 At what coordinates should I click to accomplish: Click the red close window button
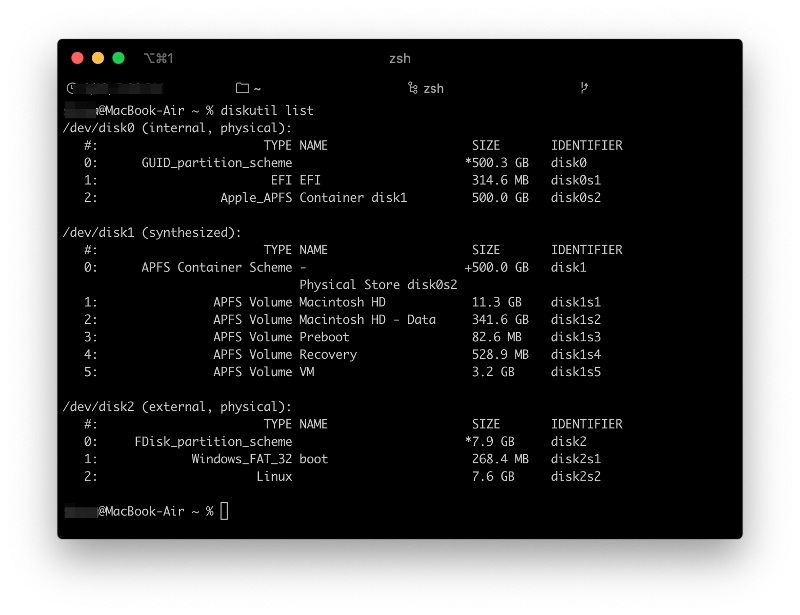point(78,58)
